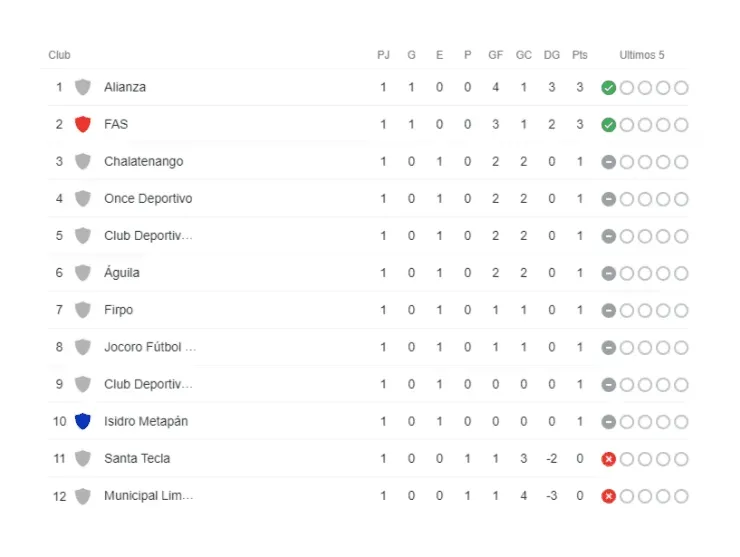The width and height of the screenshot is (740, 557).
Task: Click the Isidro Metapán team name
Action: point(146,421)
